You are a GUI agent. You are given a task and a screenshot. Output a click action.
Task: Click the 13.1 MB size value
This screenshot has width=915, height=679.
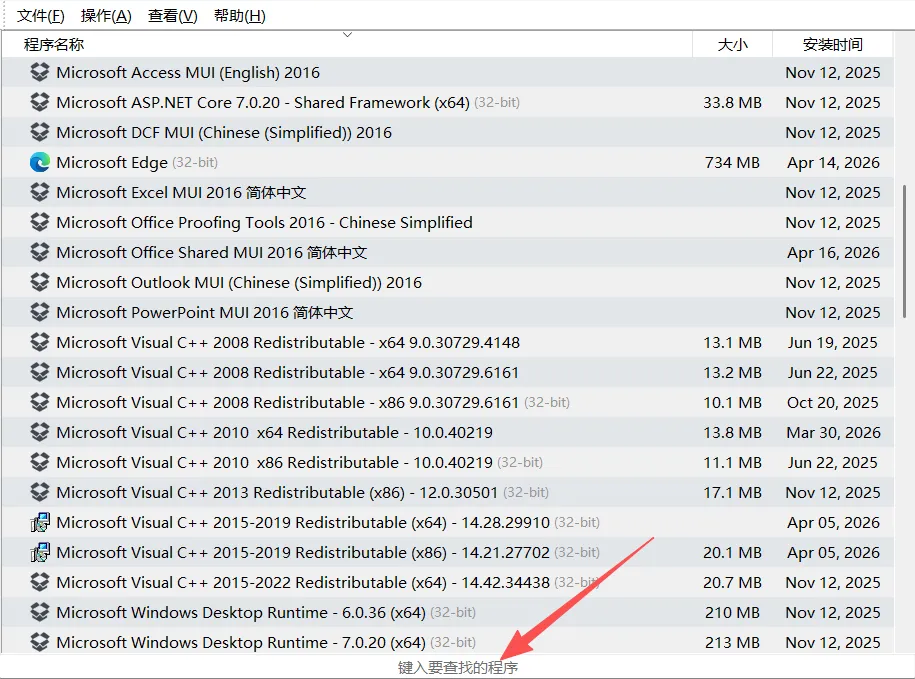click(732, 342)
